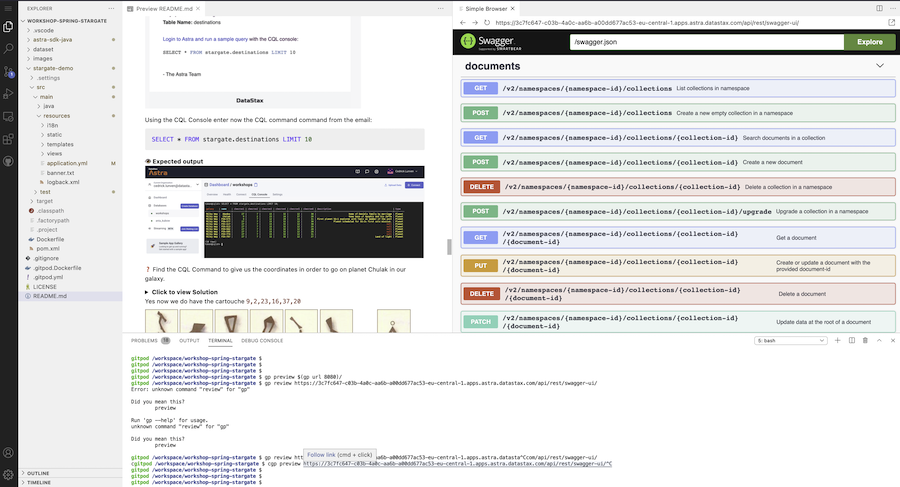Select README.md in the explorer
This screenshot has width=900, height=487.
pyautogui.click(x=50, y=296)
